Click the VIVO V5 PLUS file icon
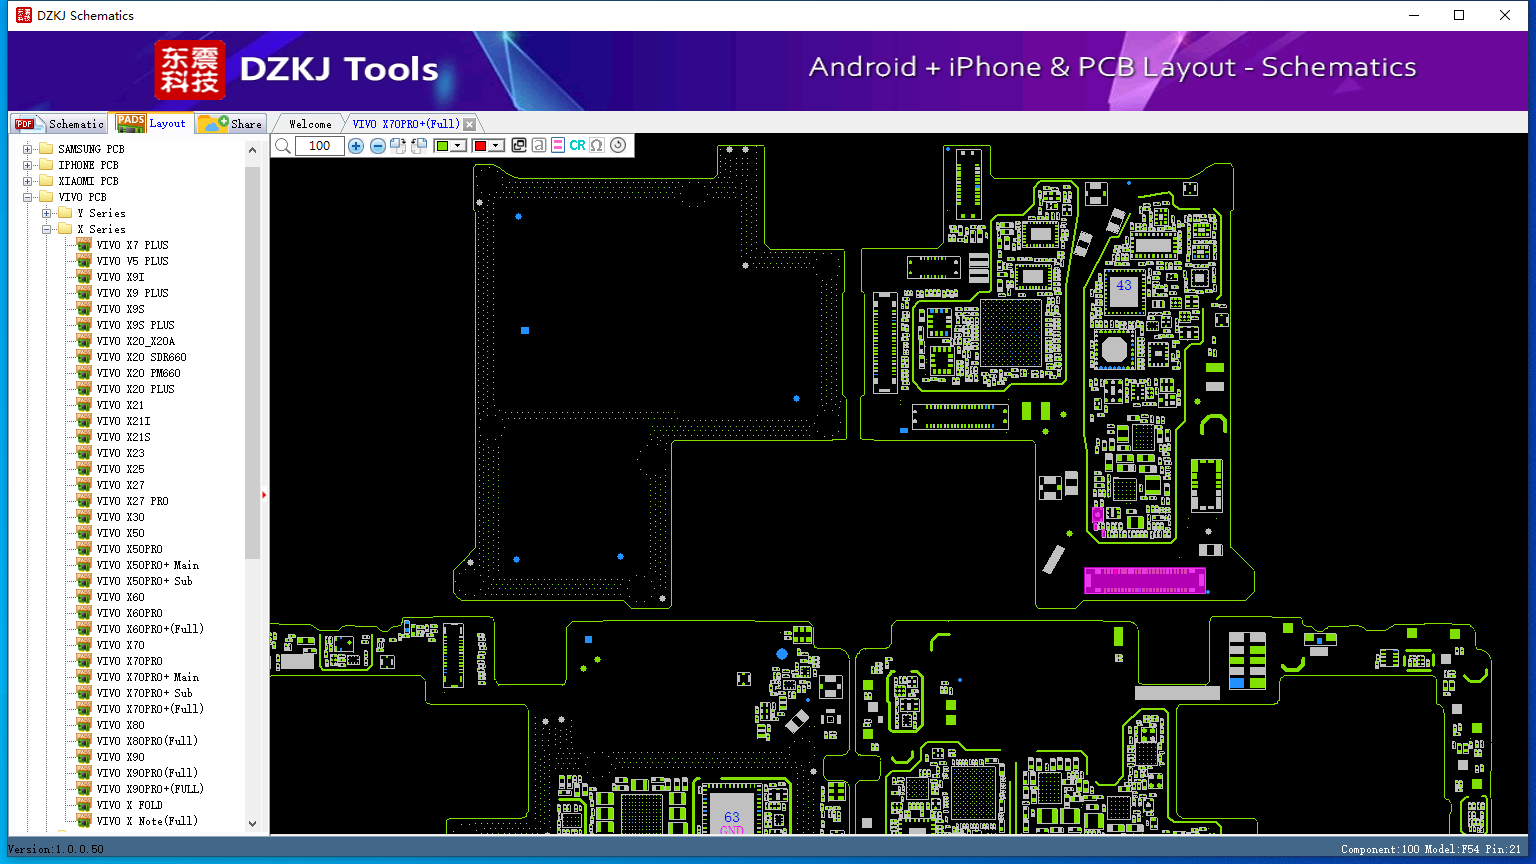This screenshot has height=864, width=1536. [x=84, y=261]
